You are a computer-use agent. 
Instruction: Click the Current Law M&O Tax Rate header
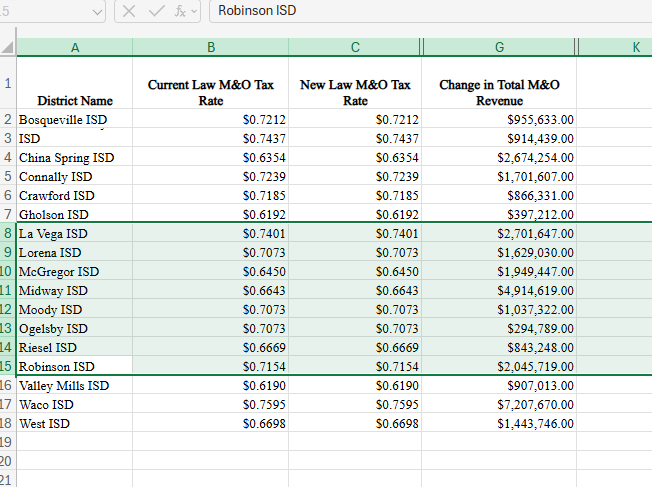tap(210, 92)
